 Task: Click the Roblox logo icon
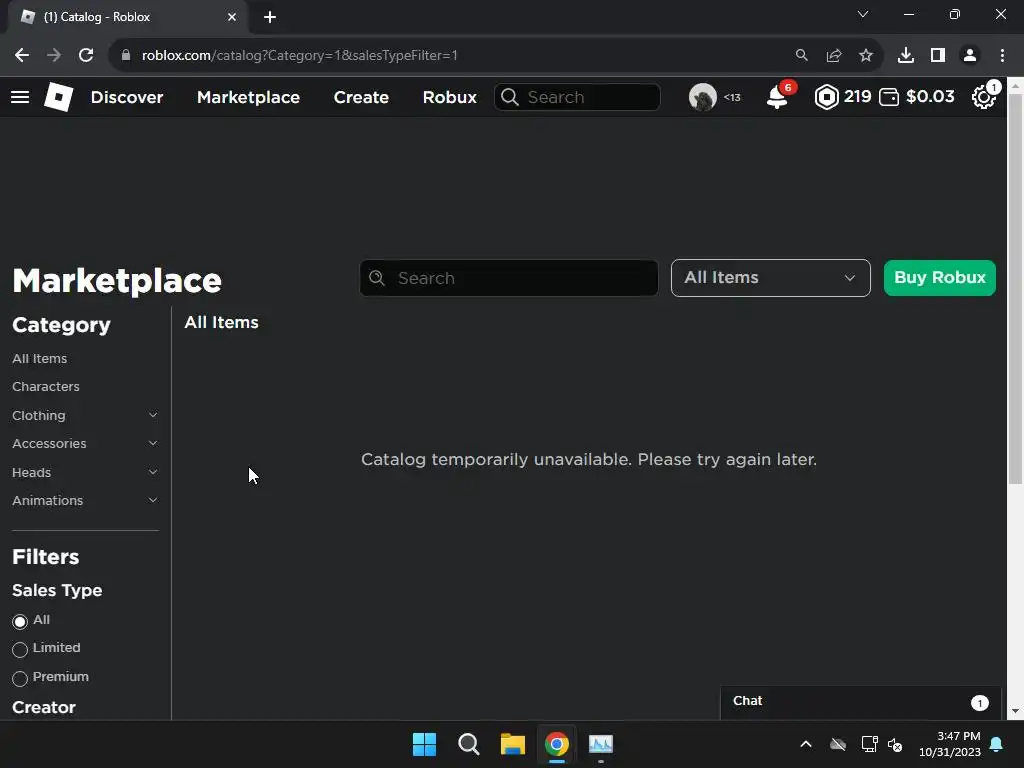click(58, 97)
